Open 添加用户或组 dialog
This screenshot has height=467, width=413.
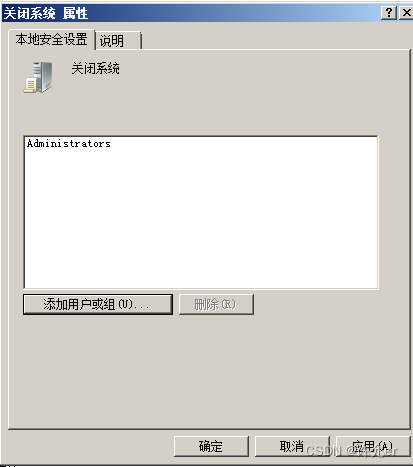click(x=98, y=304)
